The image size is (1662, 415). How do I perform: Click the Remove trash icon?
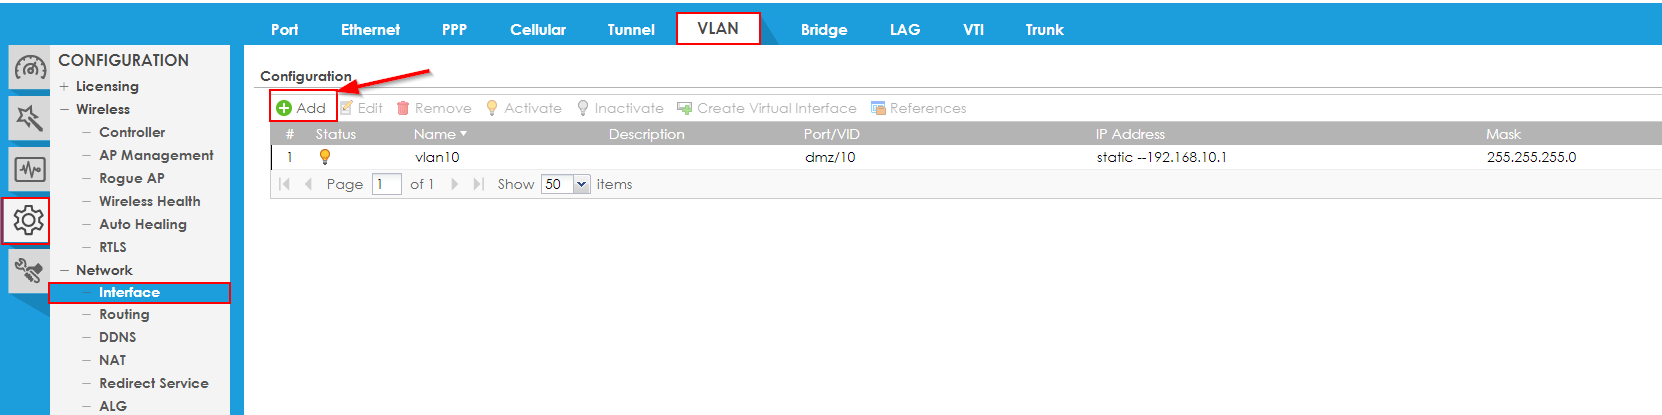[x=403, y=108]
